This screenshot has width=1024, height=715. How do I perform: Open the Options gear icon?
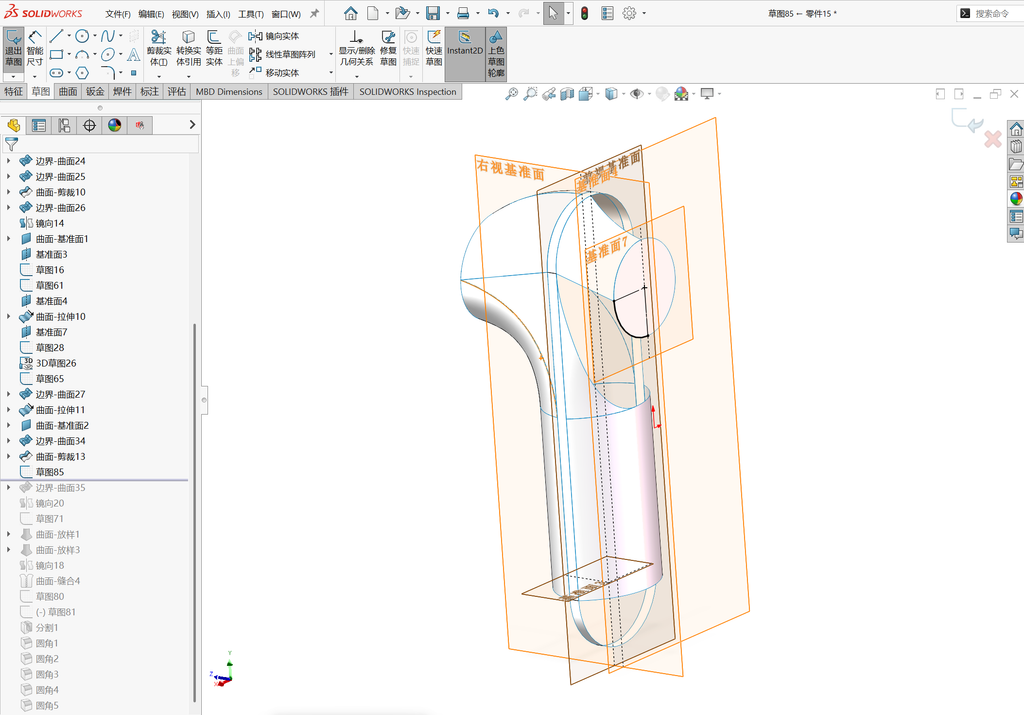(629, 13)
